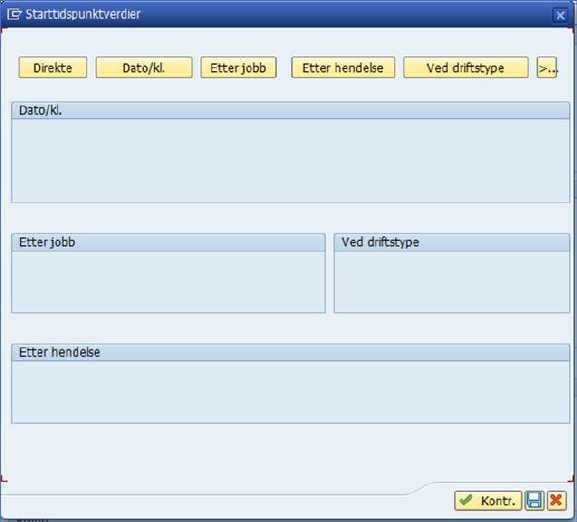This screenshot has width=577, height=522.
Task: Click the Ved driftstype group box title
Action: coord(380,242)
